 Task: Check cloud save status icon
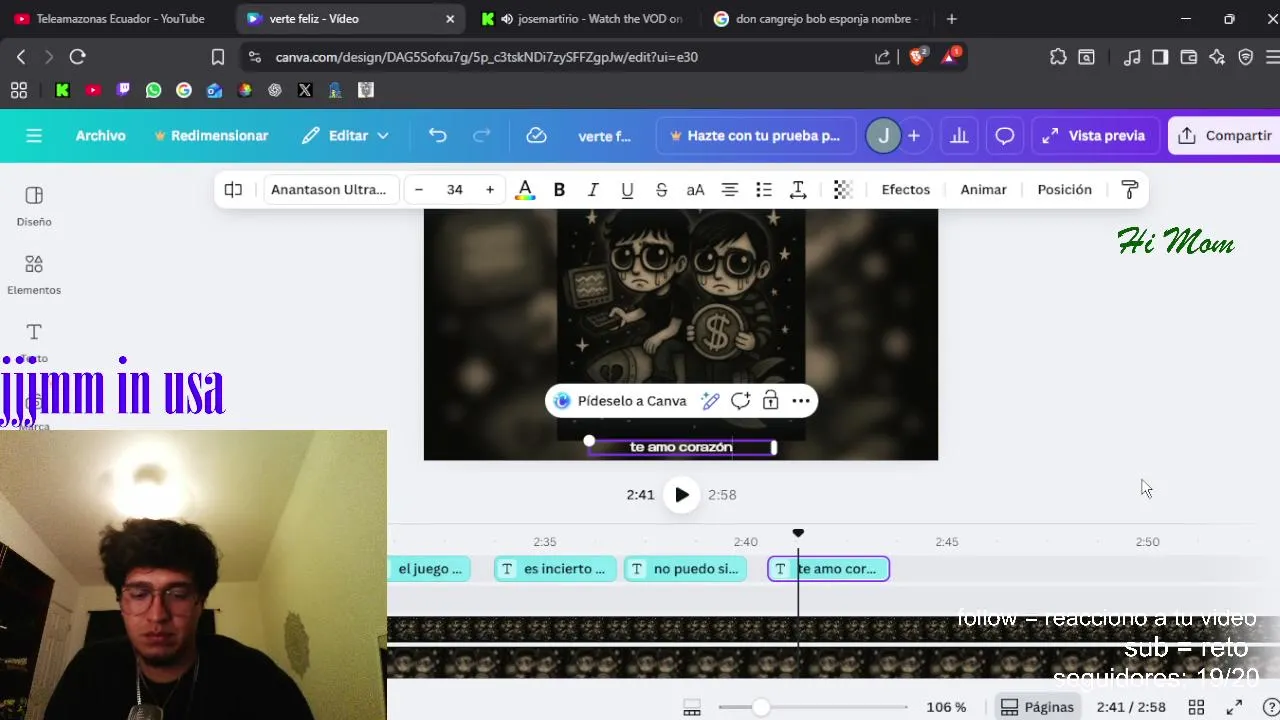click(x=537, y=135)
